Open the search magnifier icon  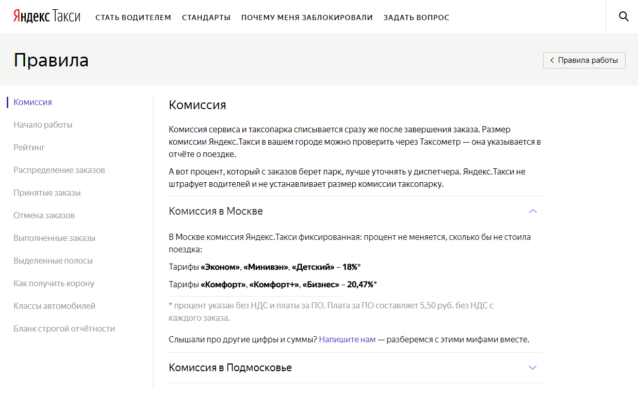coord(623,16)
